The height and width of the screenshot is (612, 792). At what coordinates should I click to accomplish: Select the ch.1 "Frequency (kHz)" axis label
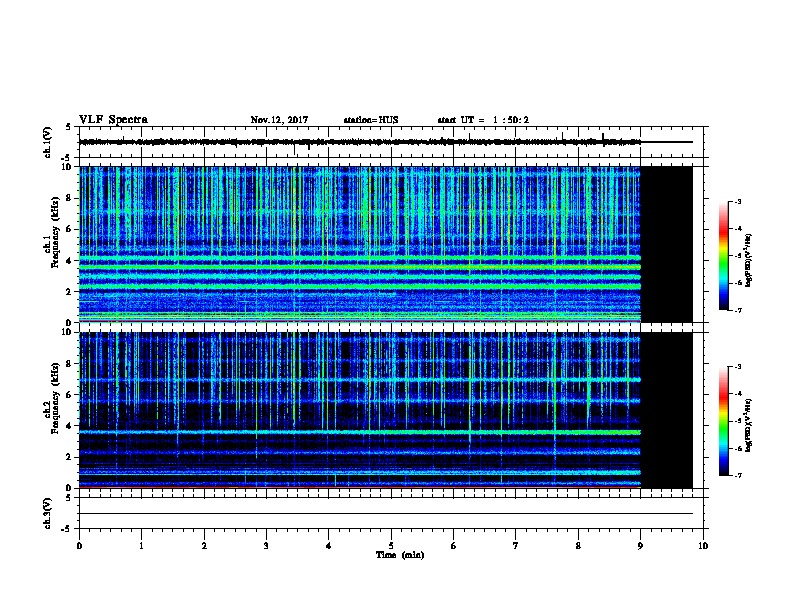[55, 232]
